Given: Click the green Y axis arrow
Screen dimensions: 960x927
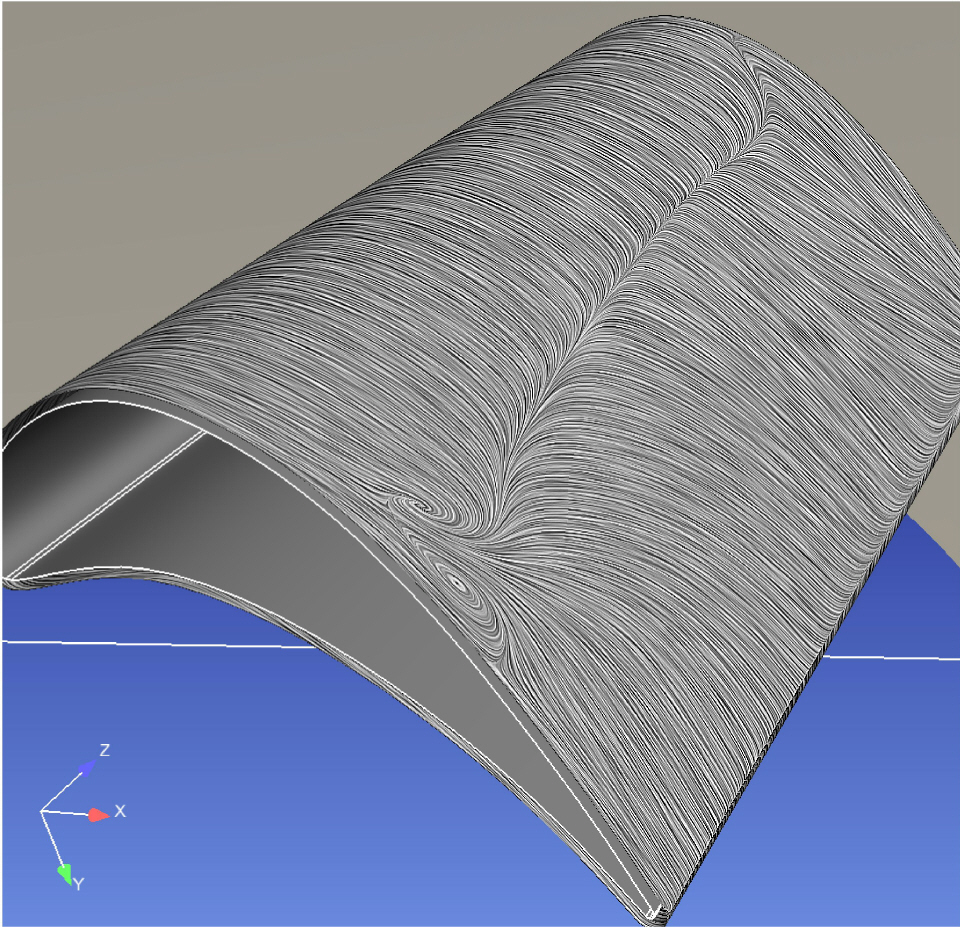Looking at the screenshot, I should tap(66, 874).
